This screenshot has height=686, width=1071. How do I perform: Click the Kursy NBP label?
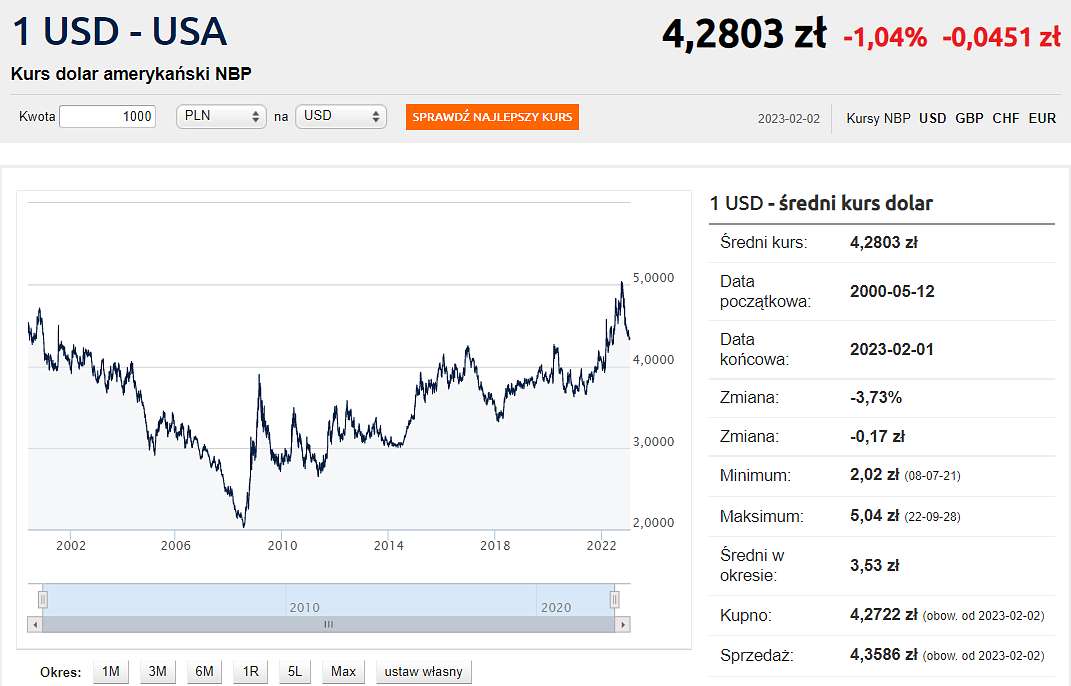[878, 118]
